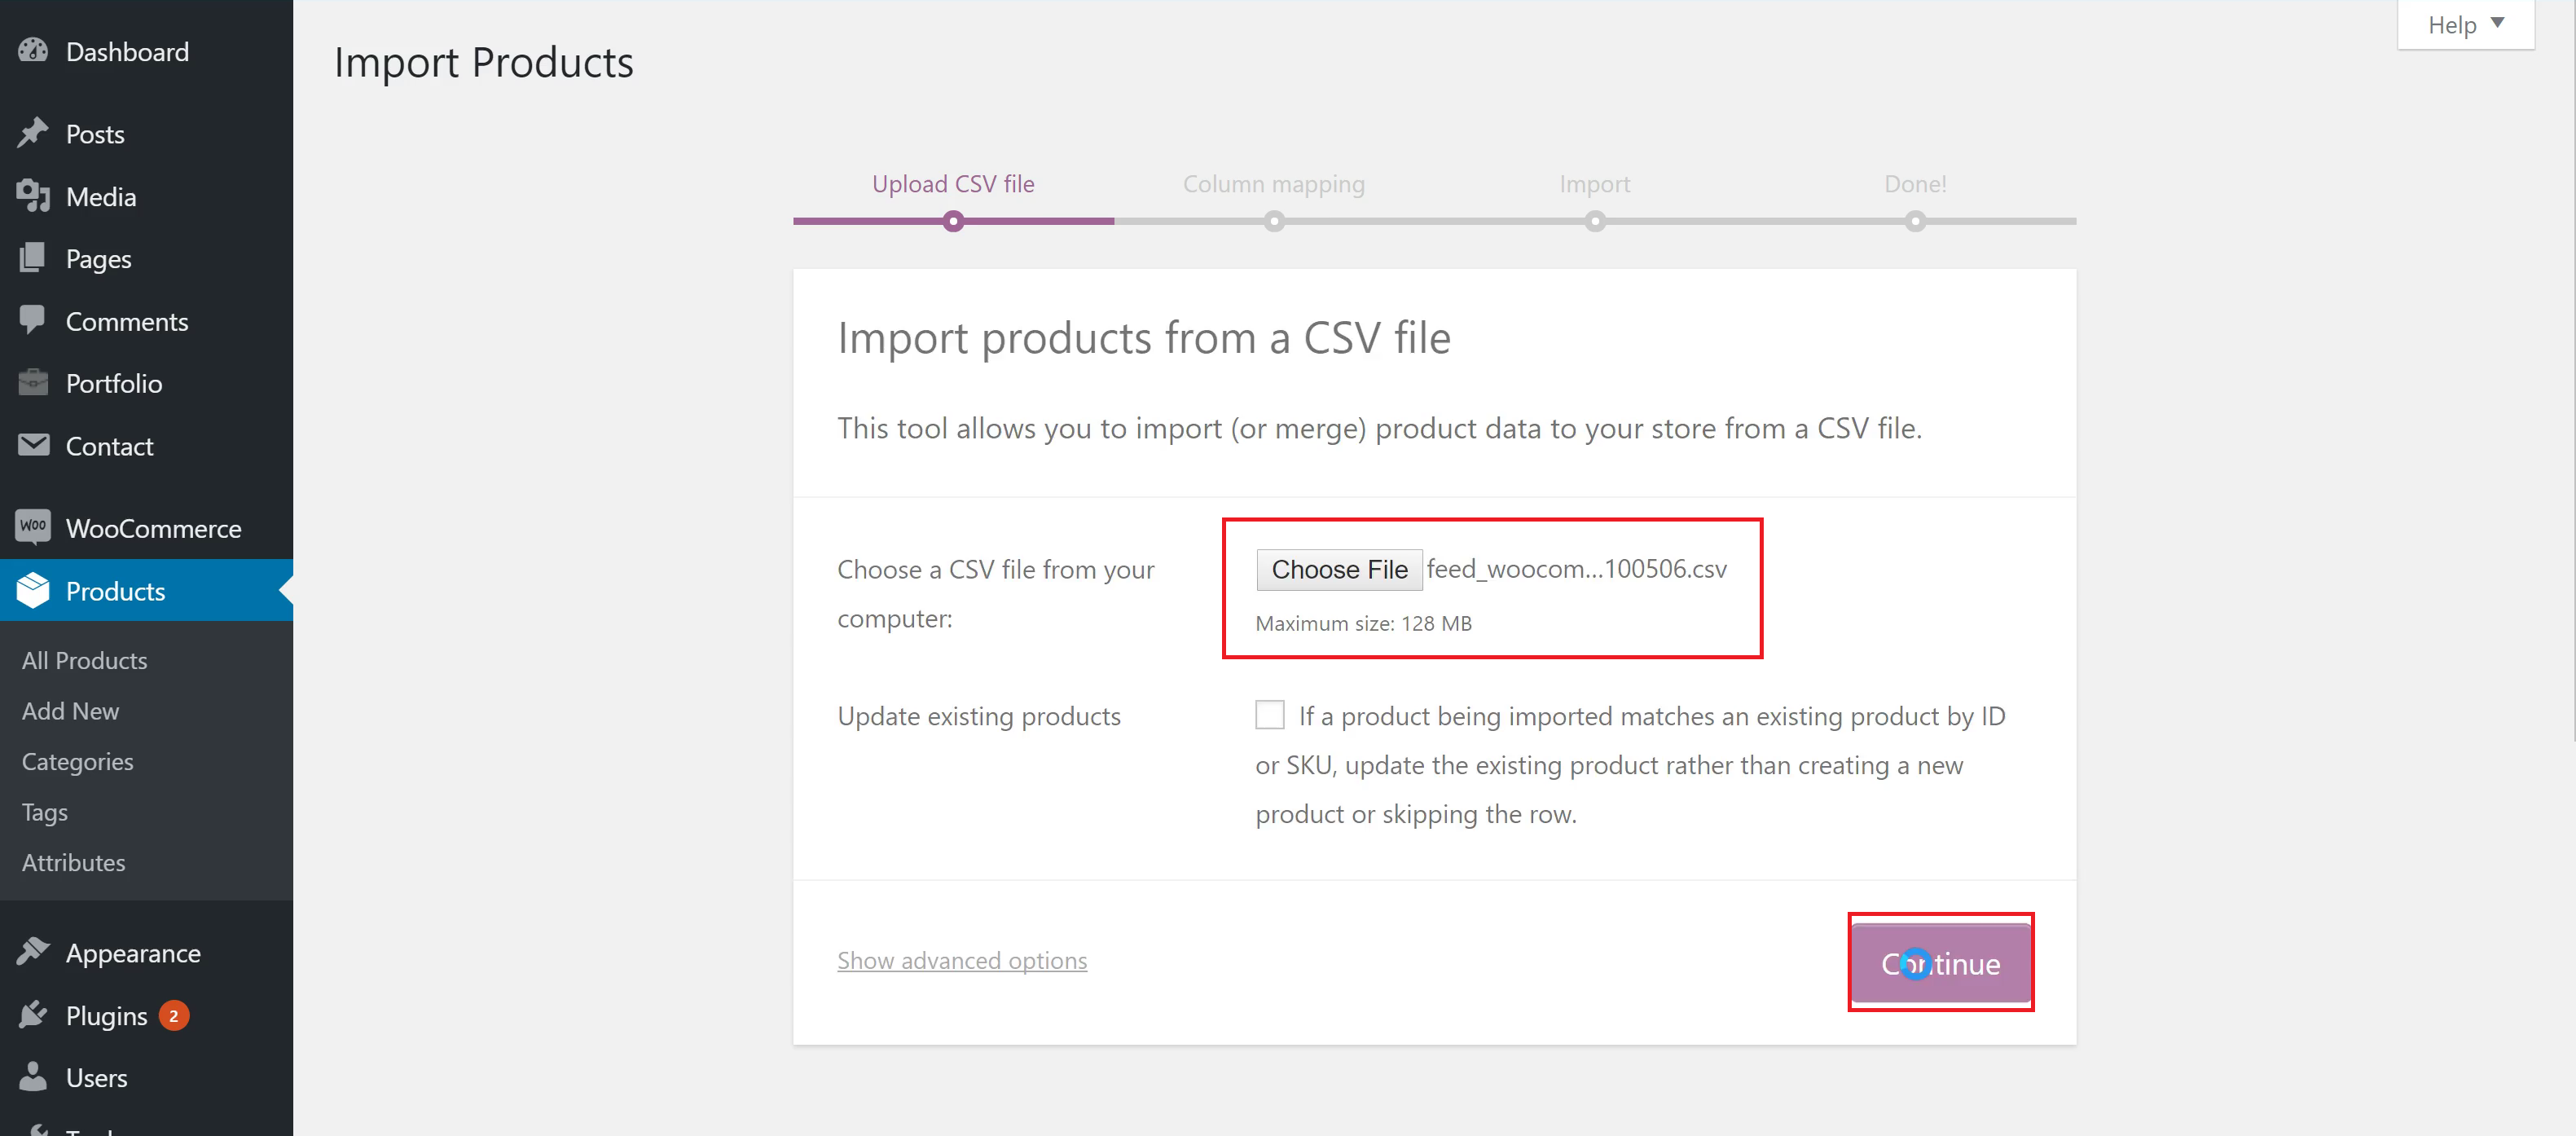
Task: Click the Portfolio briefcase icon
Action: (x=33, y=382)
